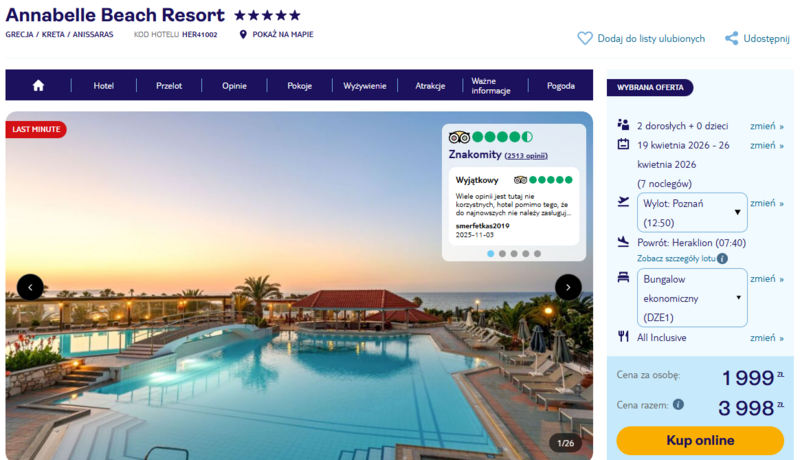
Task: Select the third review carousel dot
Action: (513, 254)
